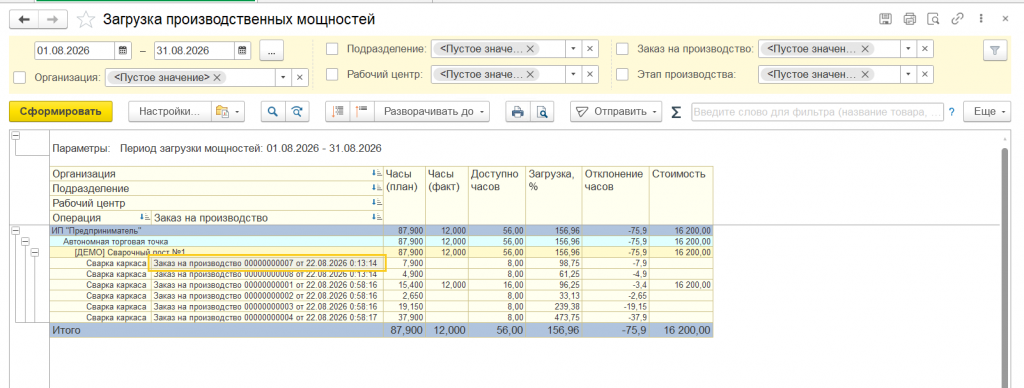Select order 00000000003 cell
This screenshot has width=1024, height=388.
[x=268, y=306]
